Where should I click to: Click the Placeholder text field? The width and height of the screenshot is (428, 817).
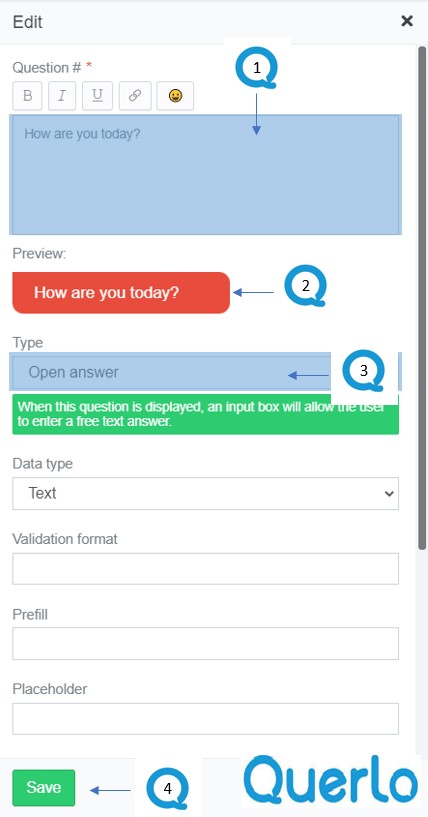tap(205, 719)
